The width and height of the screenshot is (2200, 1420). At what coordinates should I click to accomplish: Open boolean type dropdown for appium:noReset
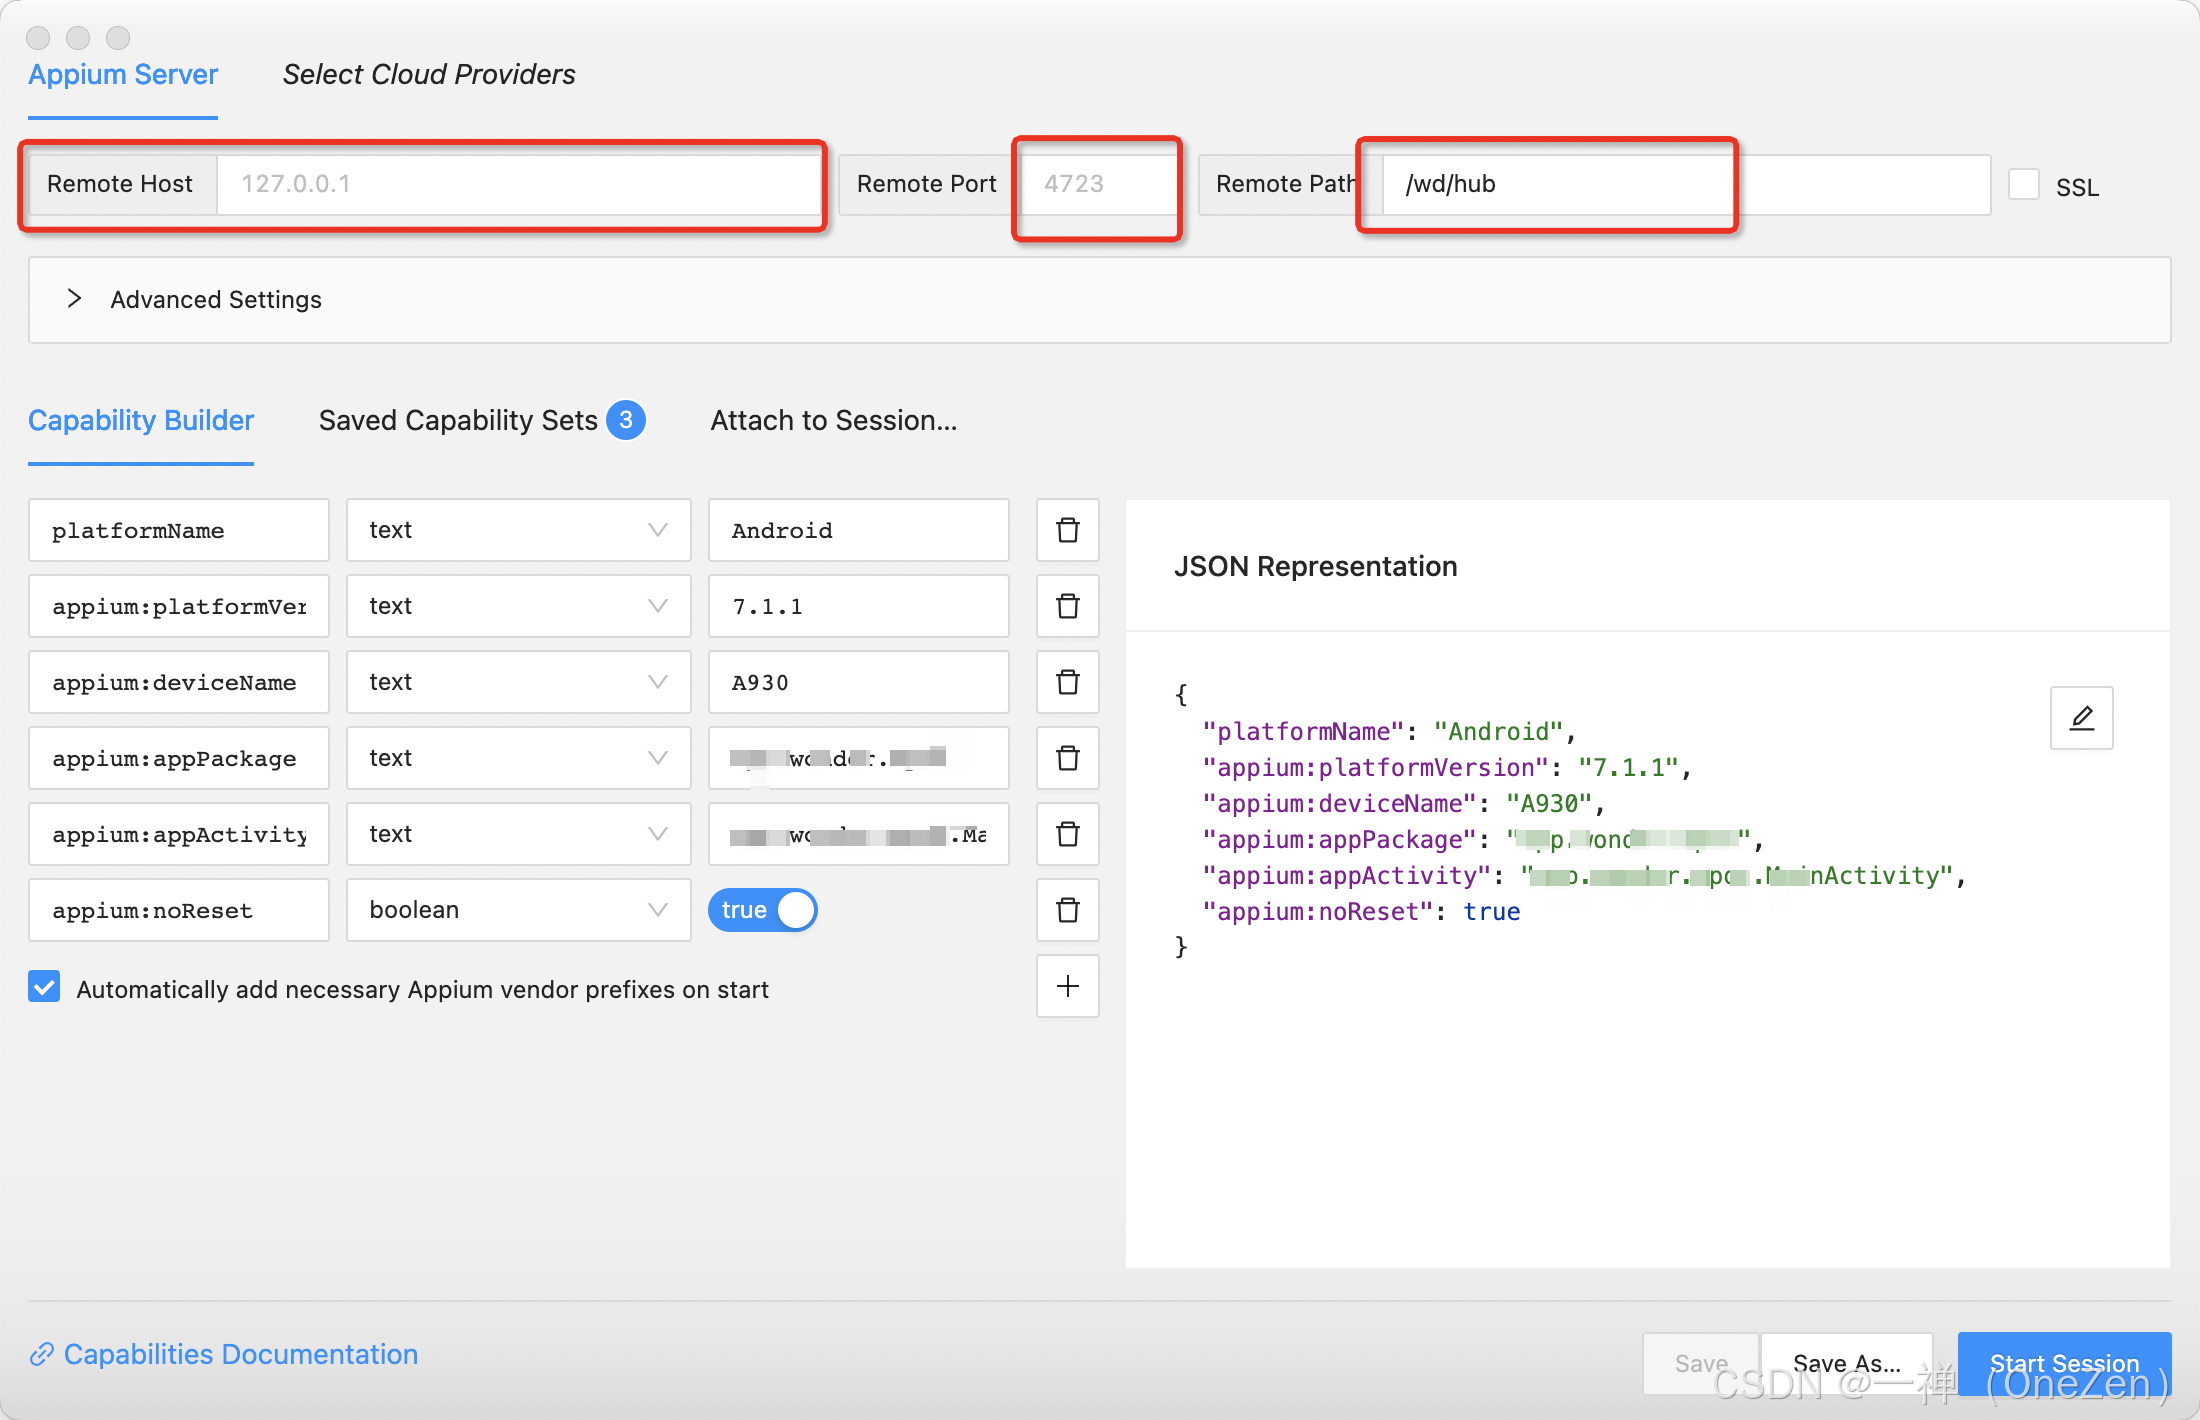[519, 910]
